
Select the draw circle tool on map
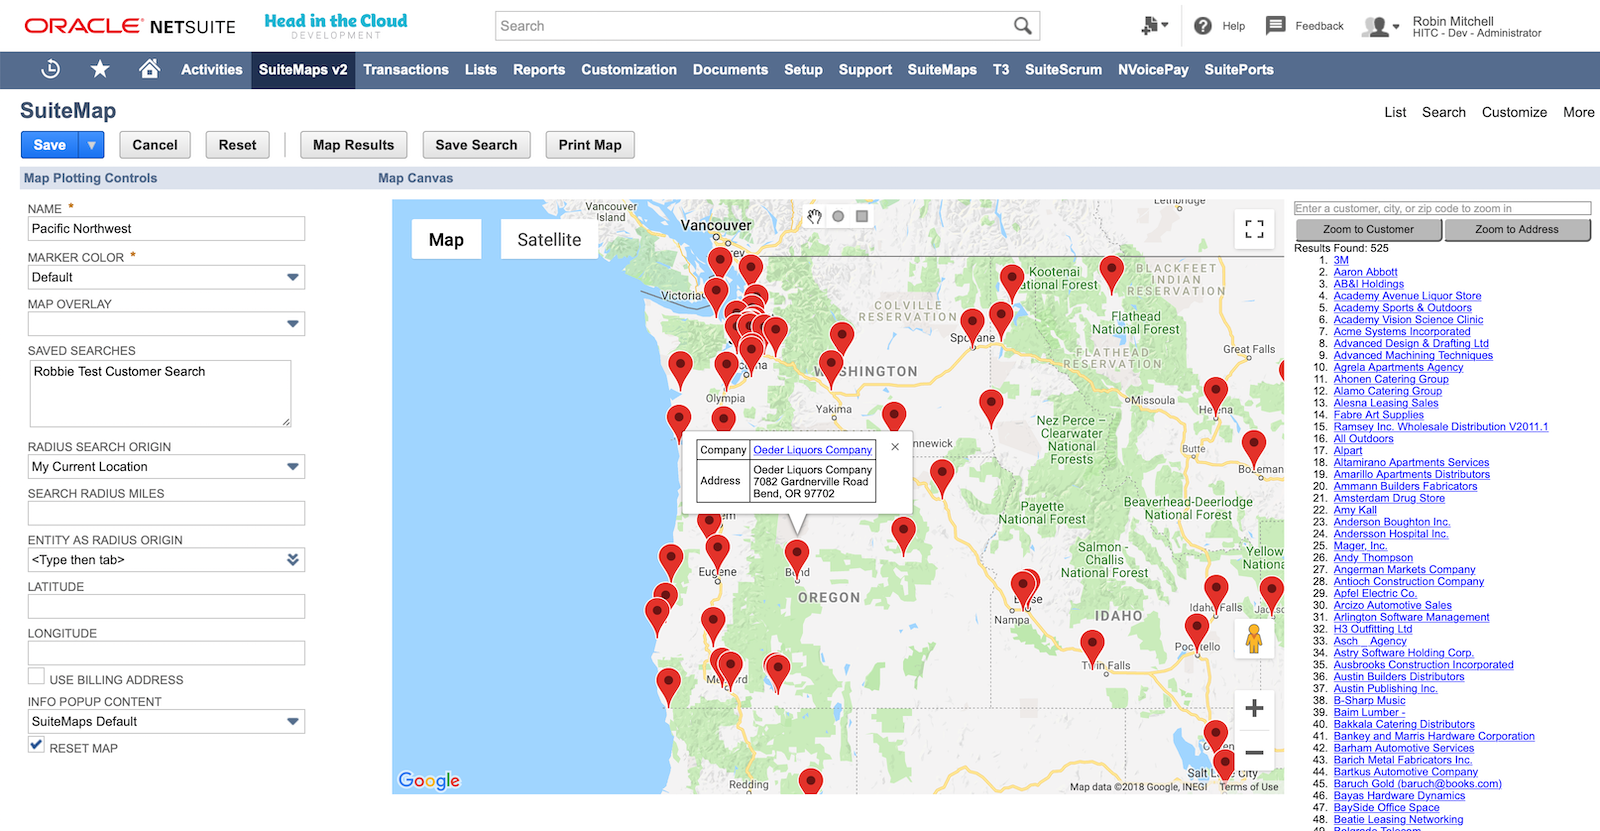point(838,216)
